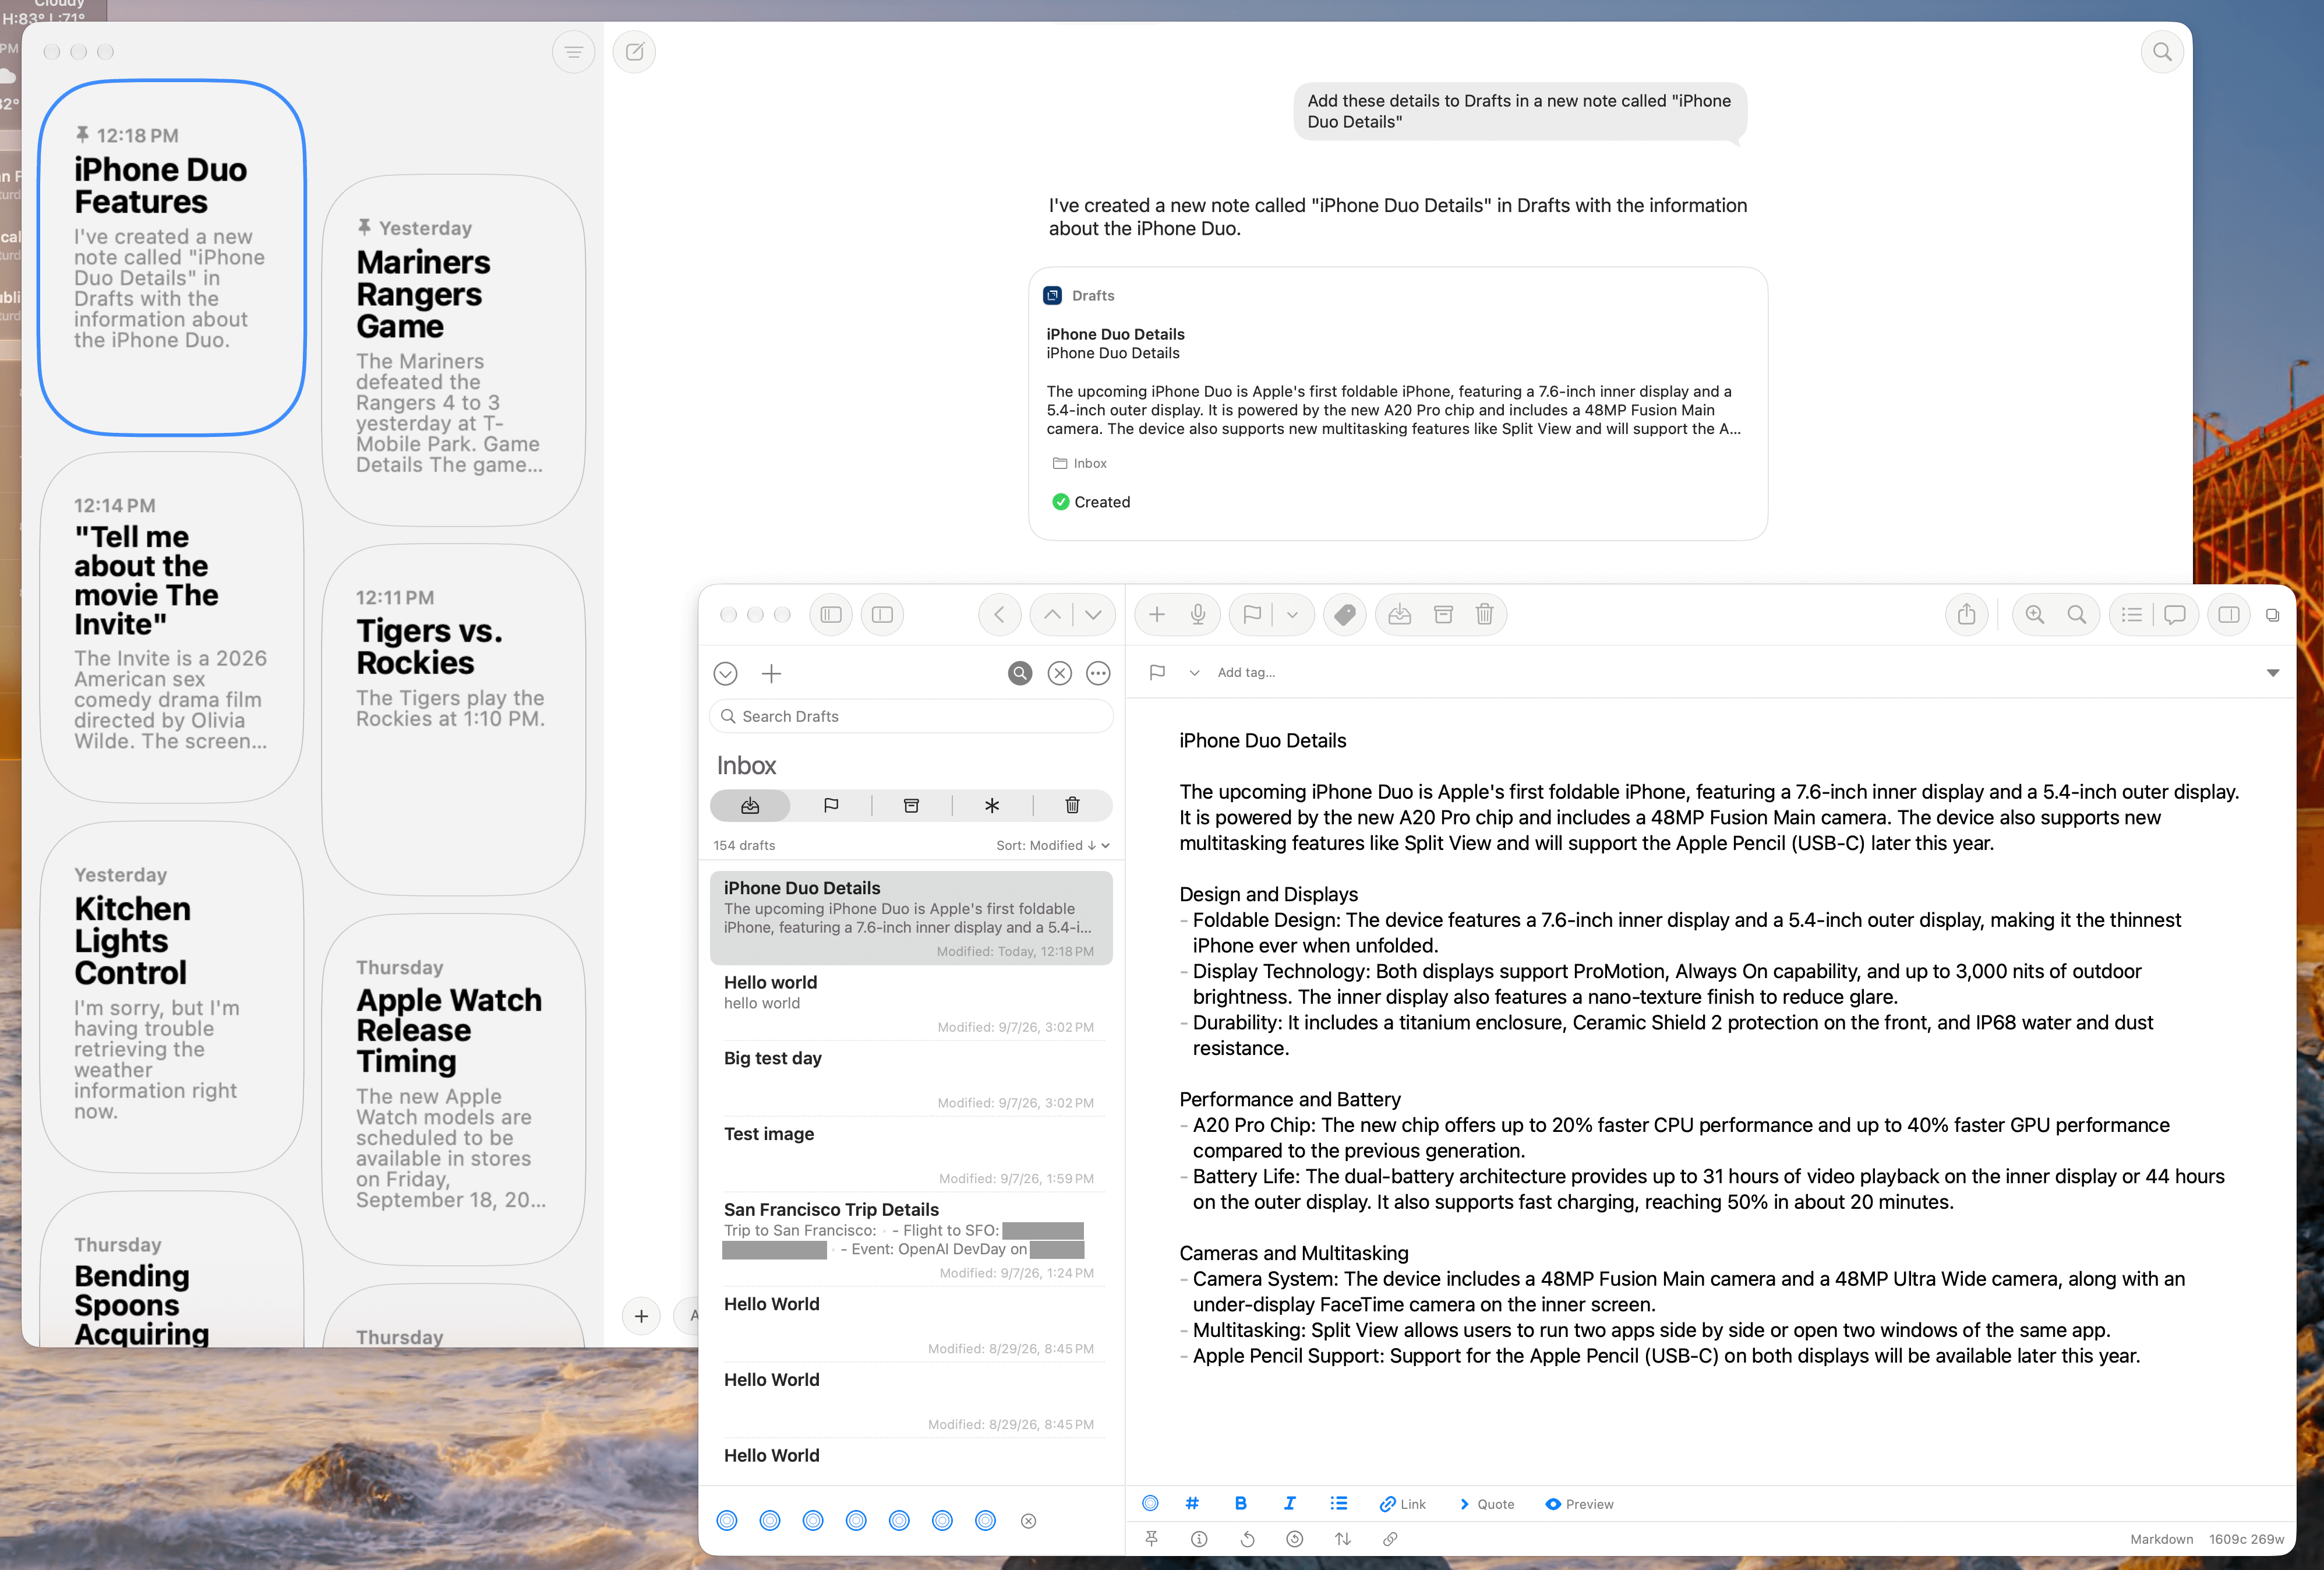Click the zoom-in magnifier icon in Drafts

pyautogui.click(x=2035, y=615)
